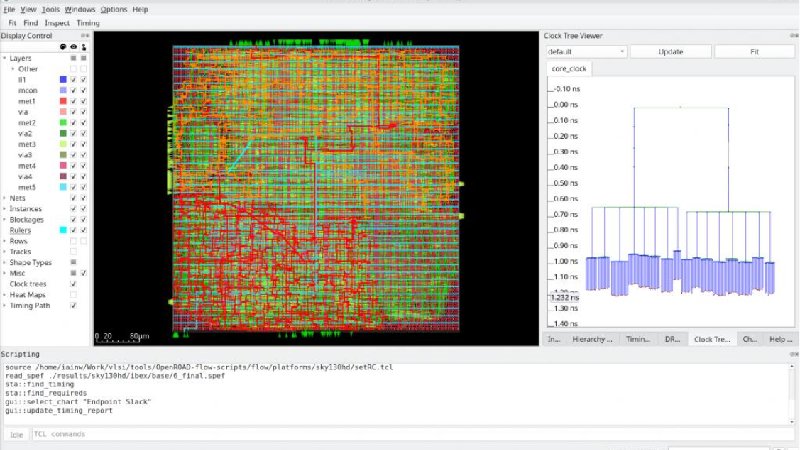Change the met5 layer light blue swatch

[x=63, y=187]
